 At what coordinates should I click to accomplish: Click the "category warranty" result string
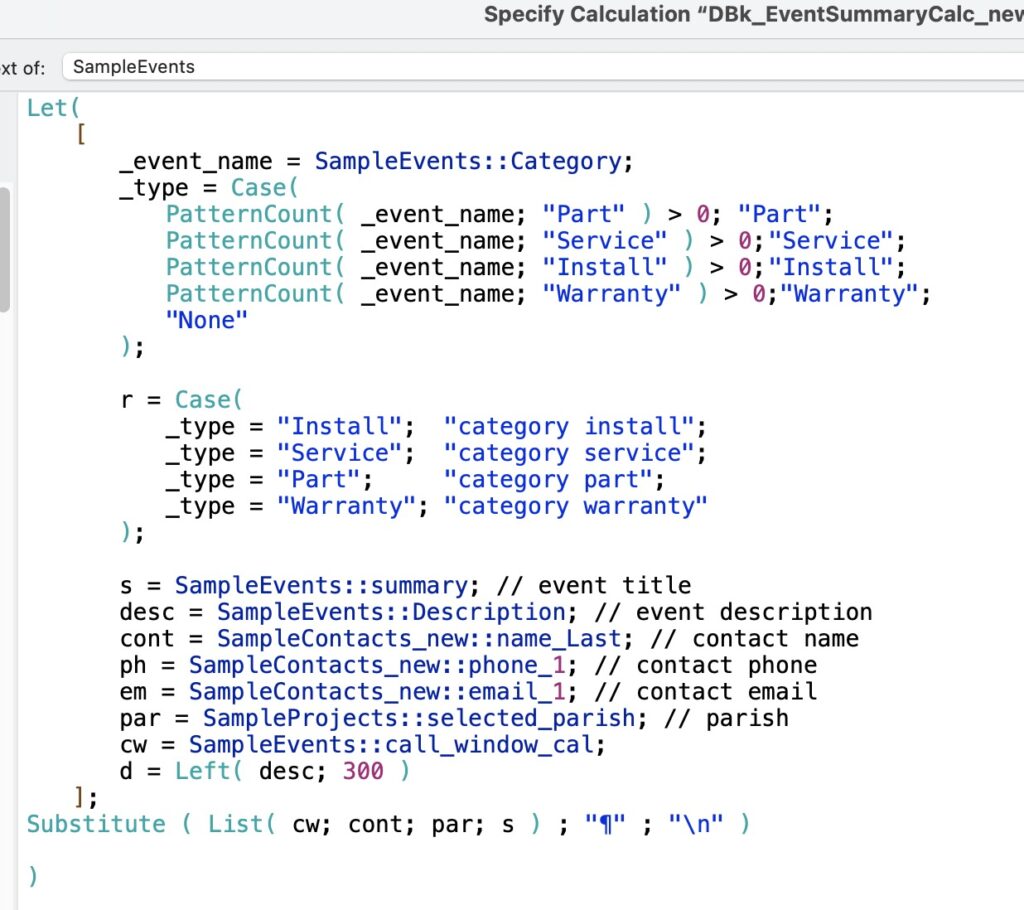coord(575,506)
